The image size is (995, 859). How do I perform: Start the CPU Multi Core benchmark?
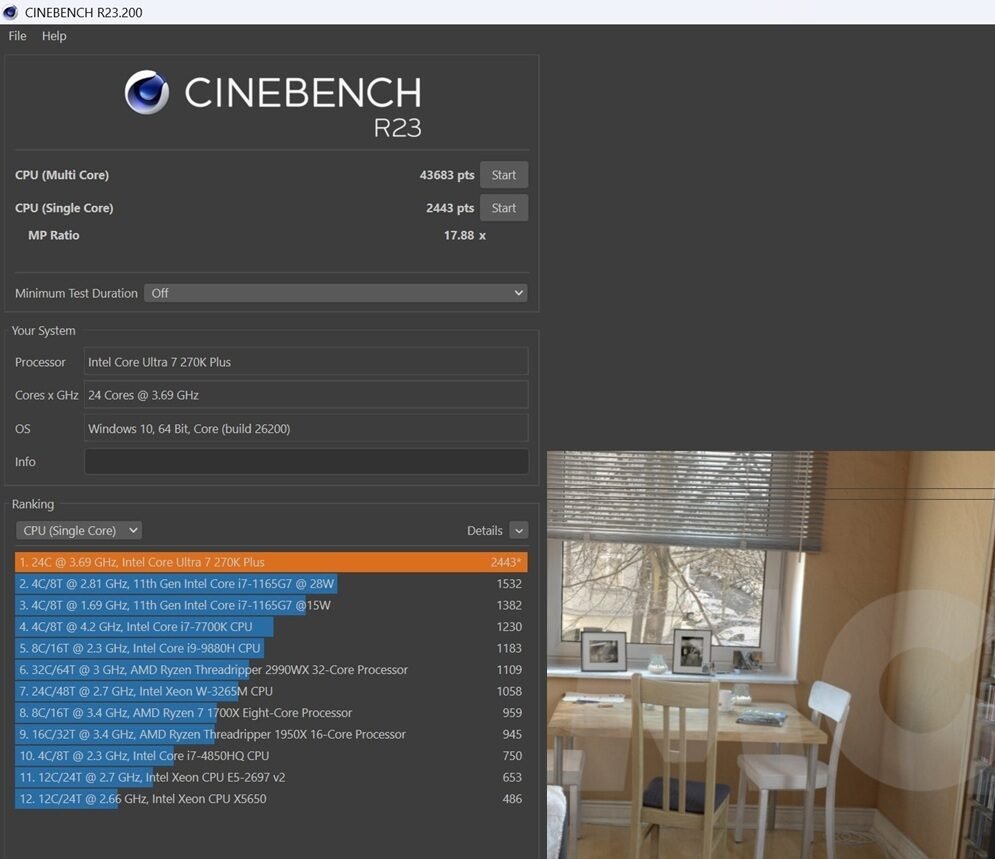pyautogui.click(x=503, y=174)
